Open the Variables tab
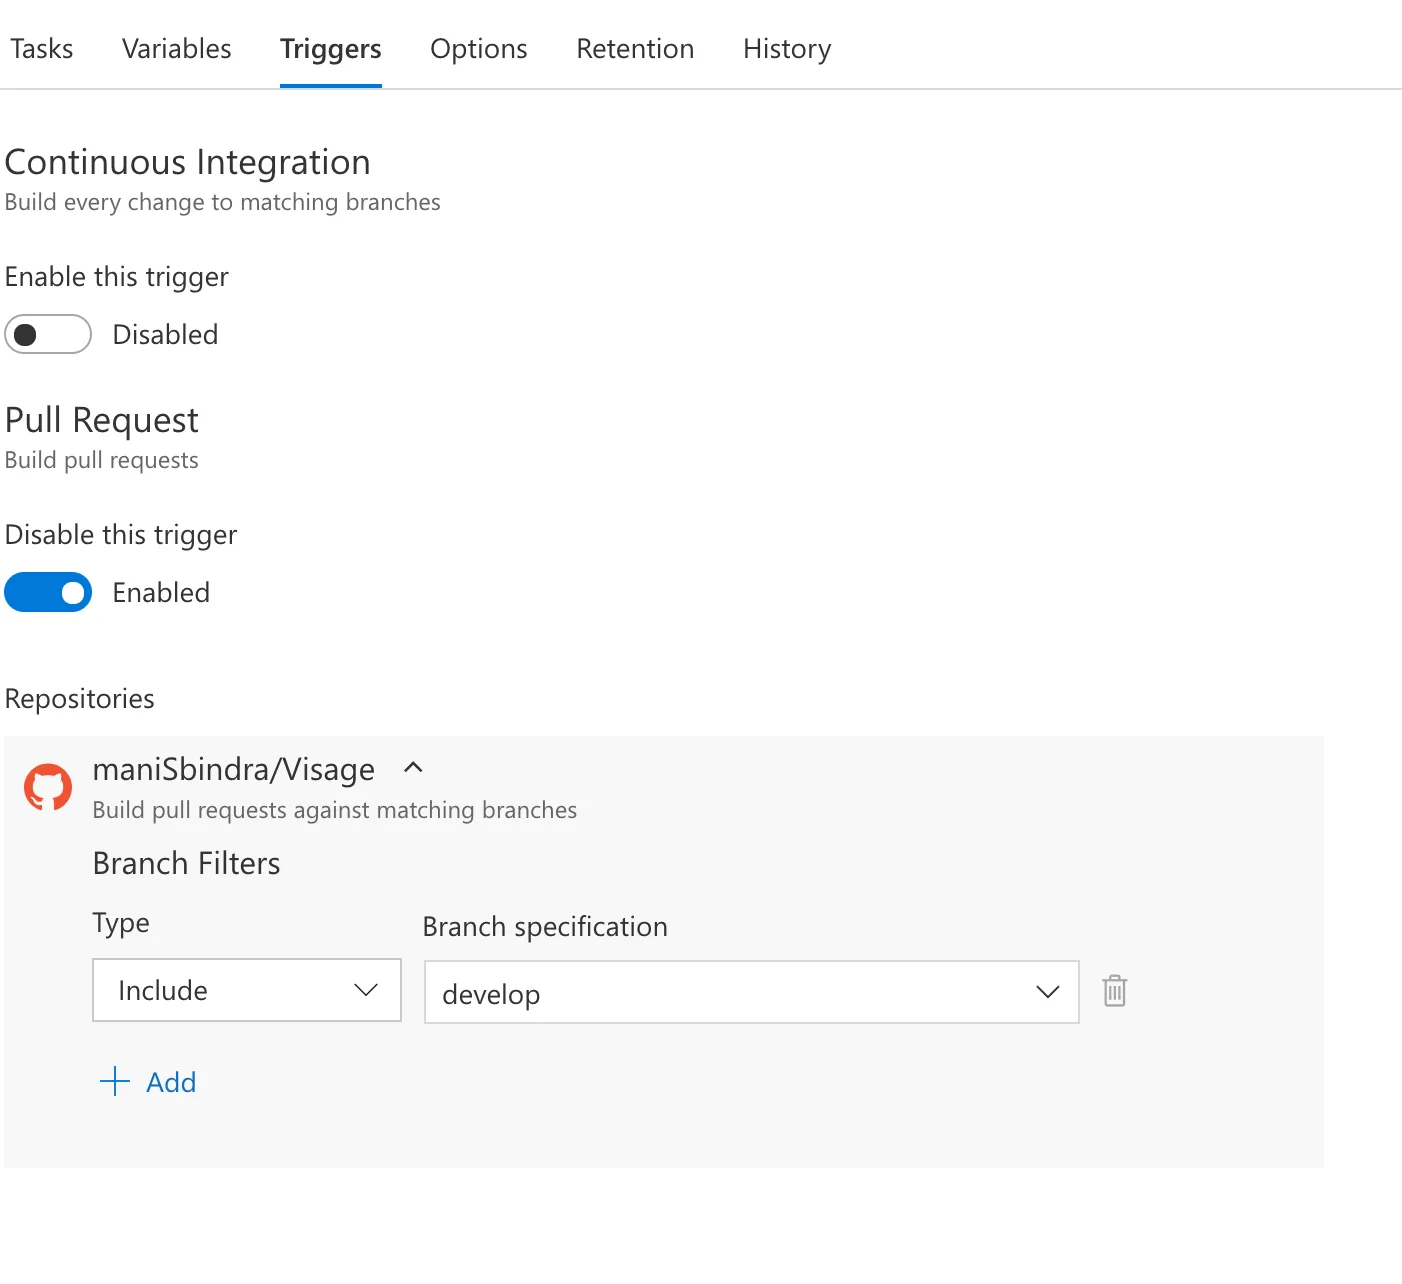Screen dimensions: 1402x1284 coord(176,48)
